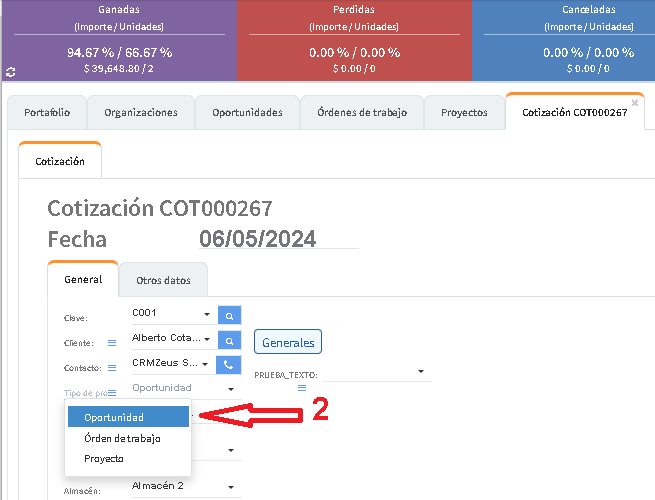Switch to the Proyectos tab
The width and height of the screenshot is (655, 500).
click(464, 112)
